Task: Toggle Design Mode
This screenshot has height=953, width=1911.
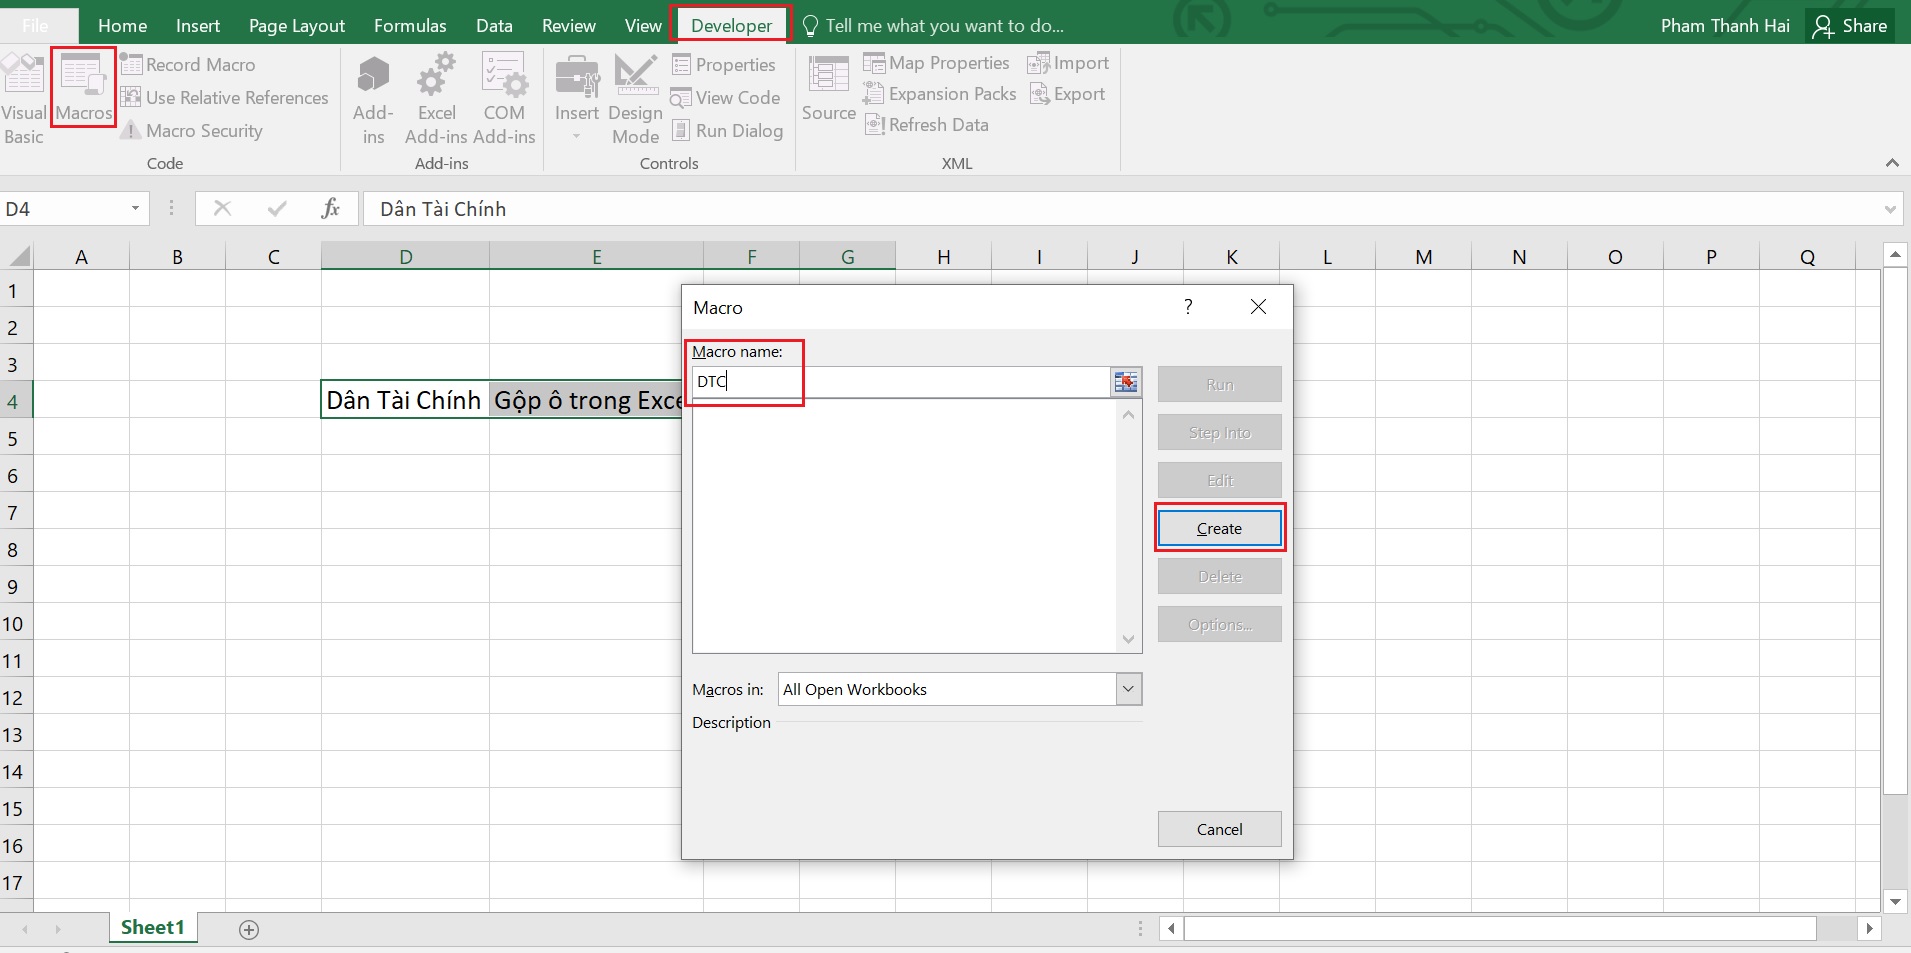Action: 635,99
